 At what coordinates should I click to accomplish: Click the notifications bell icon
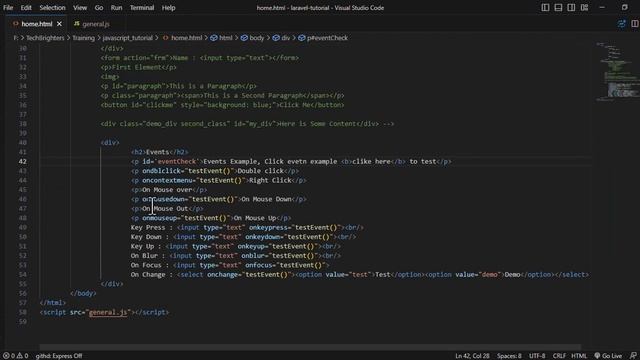click(x=633, y=356)
